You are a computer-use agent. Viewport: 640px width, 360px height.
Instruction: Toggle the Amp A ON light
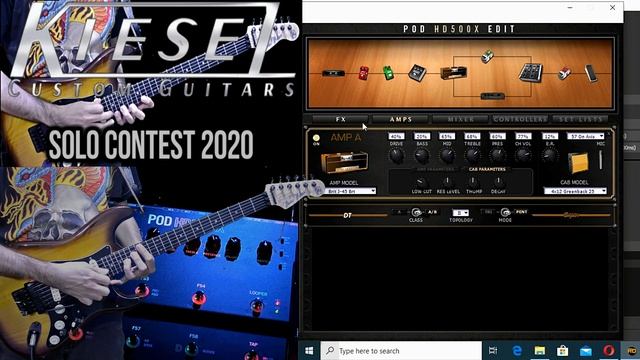[x=316, y=138]
